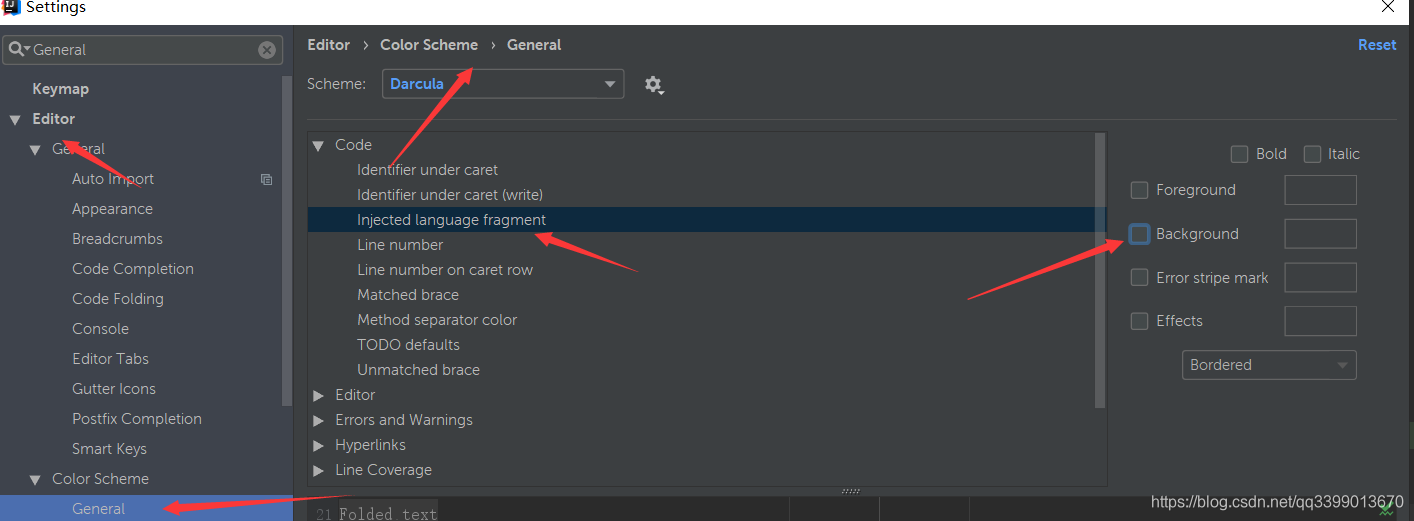1414x521 pixels.
Task: Click the Reset link
Action: pos(1377,45)
